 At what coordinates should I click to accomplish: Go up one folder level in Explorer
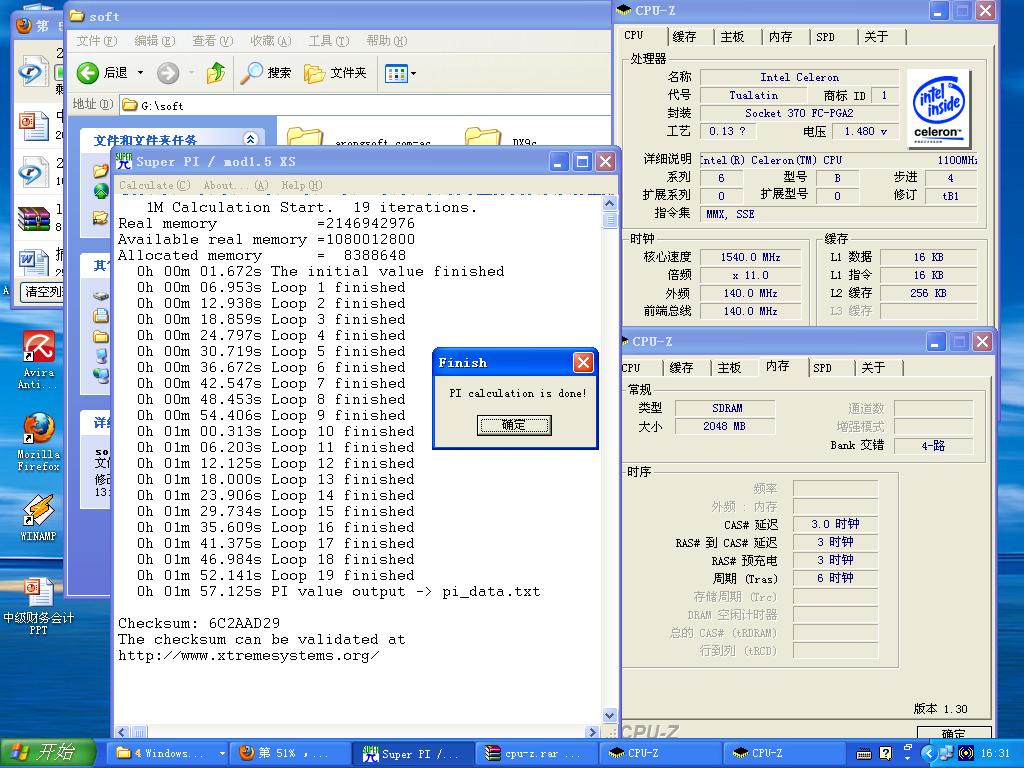216,72
